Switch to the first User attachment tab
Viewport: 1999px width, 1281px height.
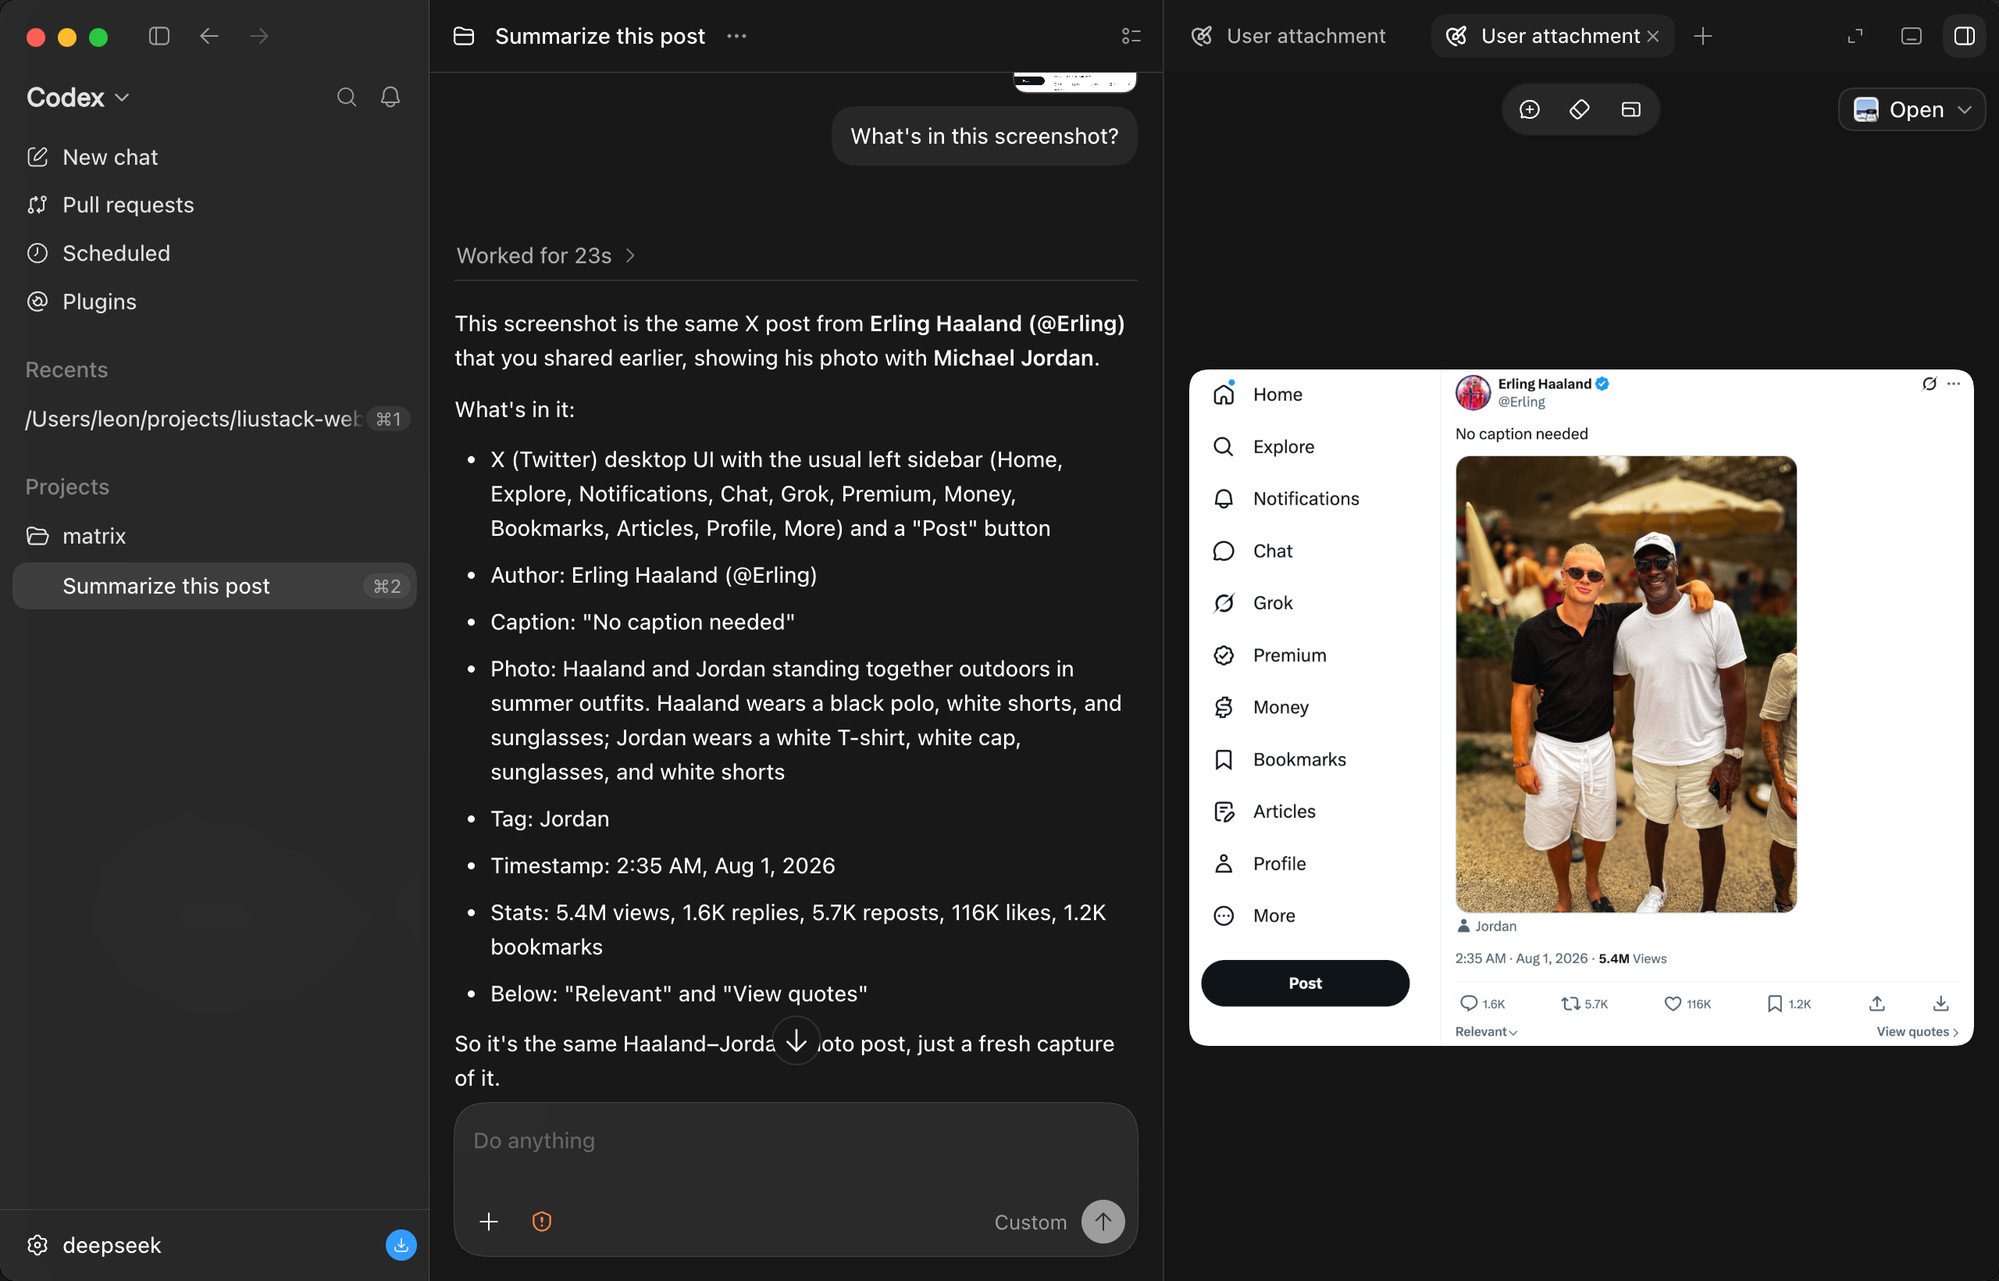(1289, 36)
